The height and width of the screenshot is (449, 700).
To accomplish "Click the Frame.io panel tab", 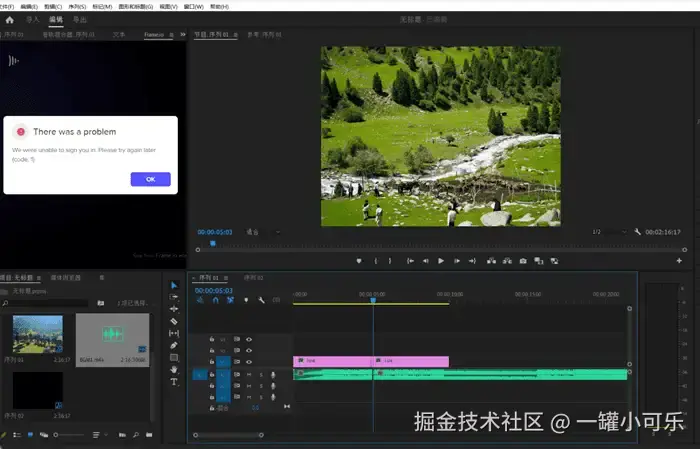I will 154,35.
